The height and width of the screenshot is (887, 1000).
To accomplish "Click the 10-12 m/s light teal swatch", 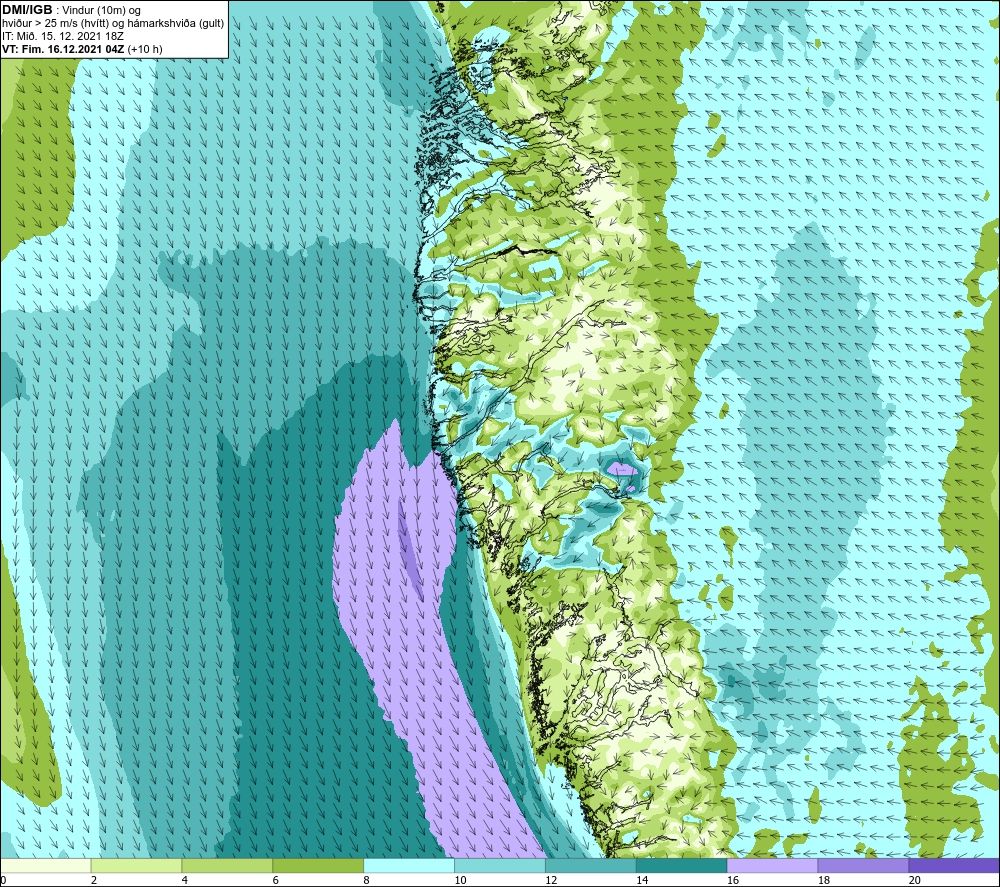I will point(500,865).
